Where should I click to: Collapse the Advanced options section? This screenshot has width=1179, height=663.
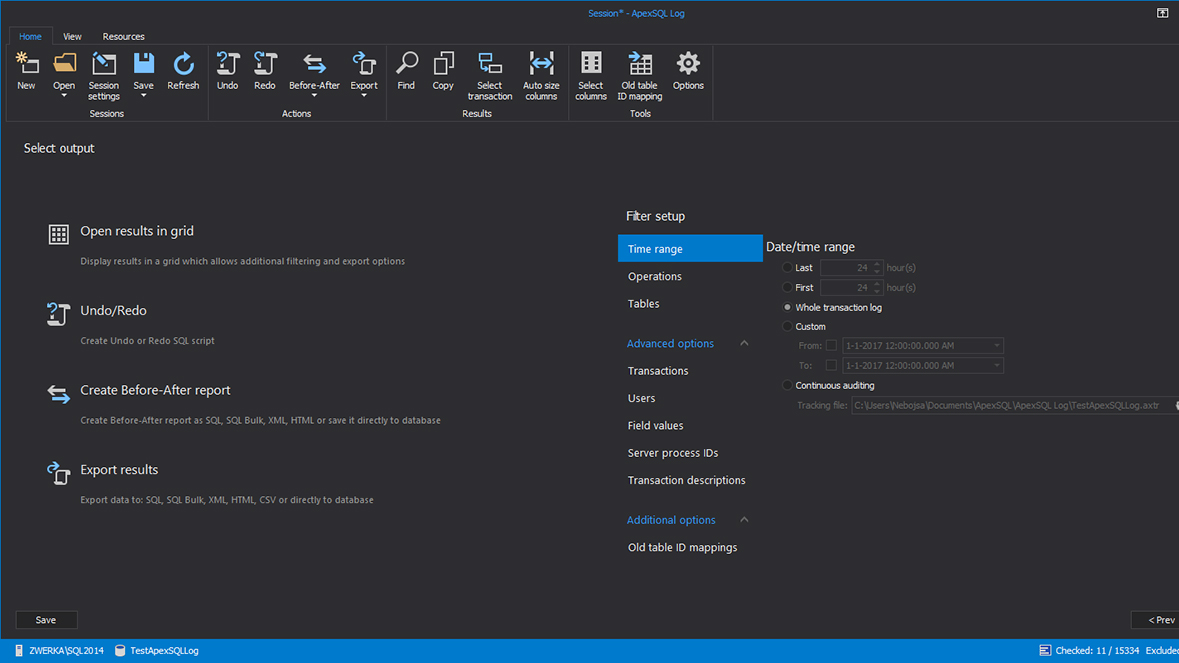(744, 343)
